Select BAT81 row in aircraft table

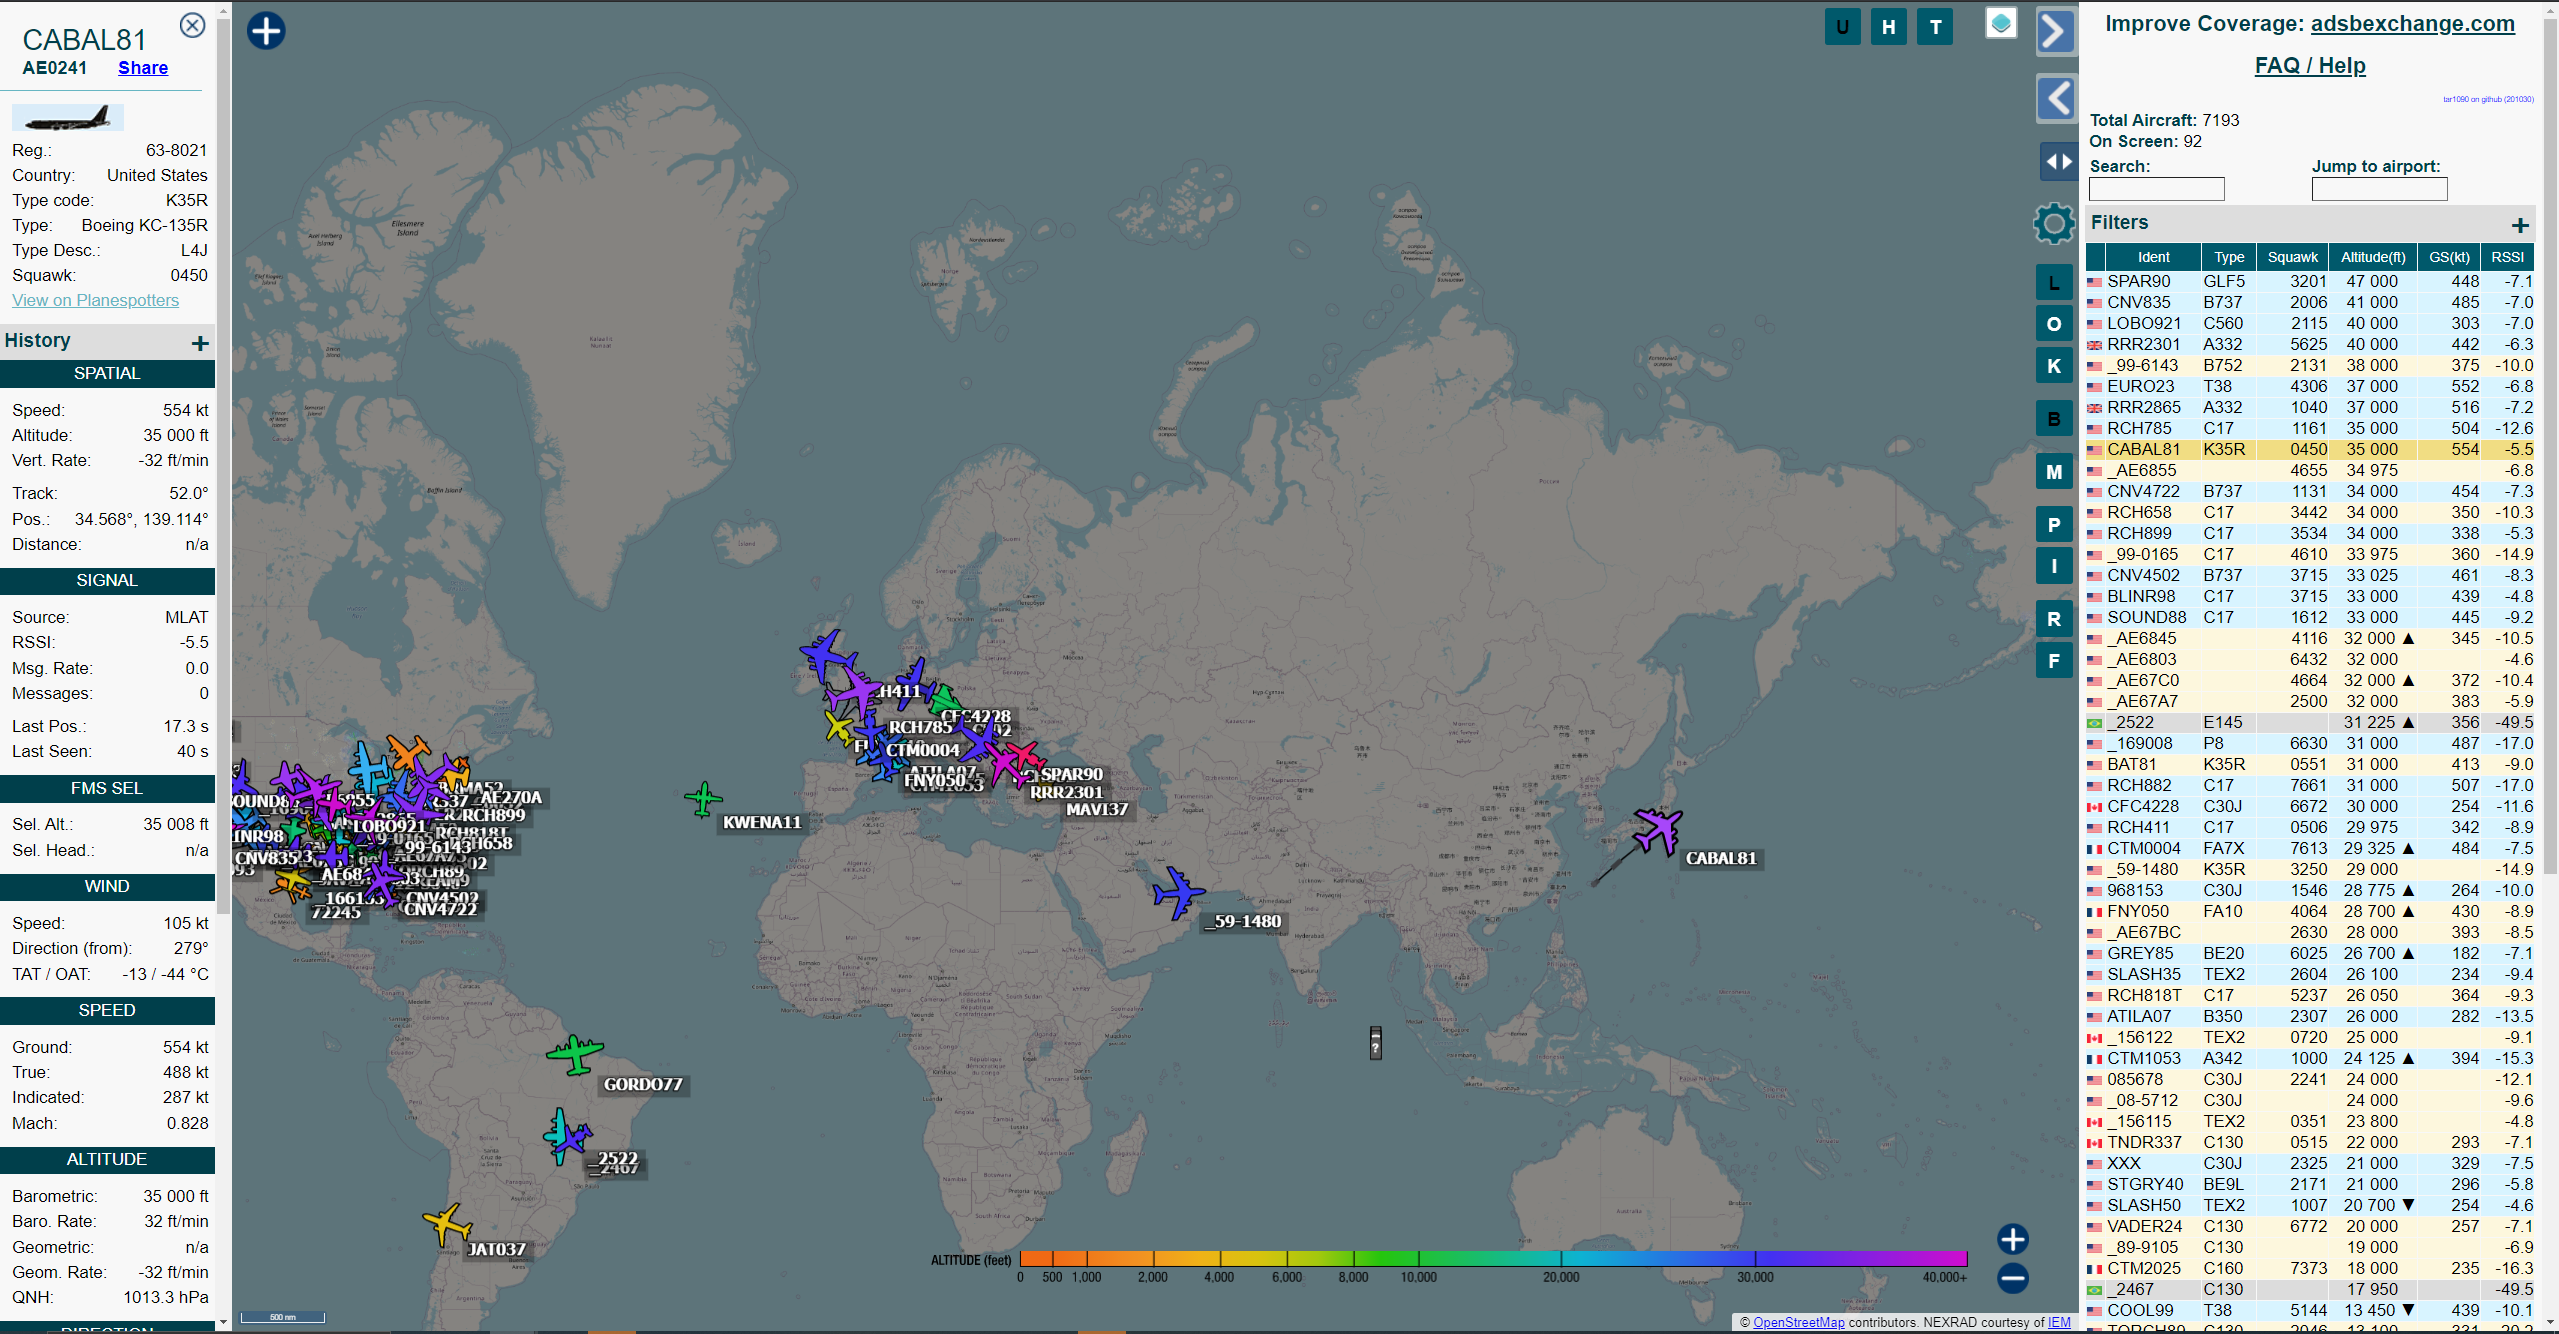pos(2309,765)
